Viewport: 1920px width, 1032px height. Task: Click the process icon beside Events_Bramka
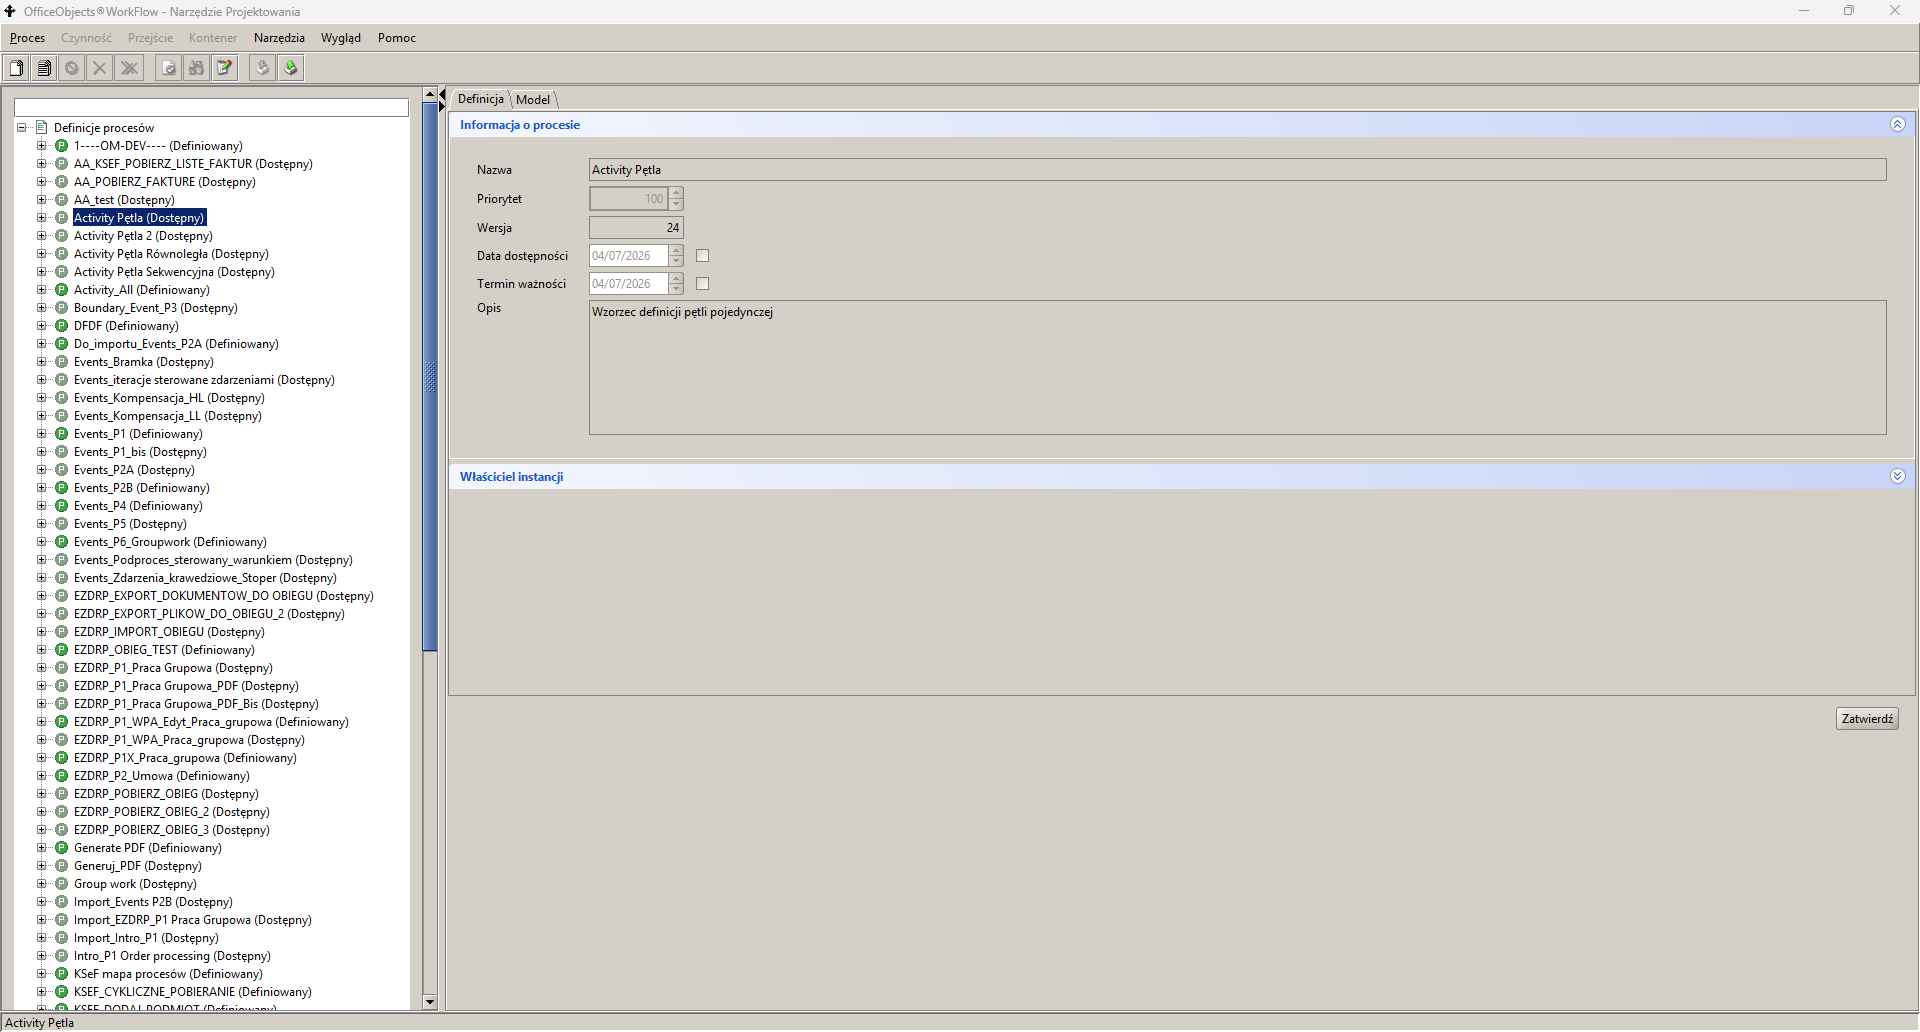(x=61, y=362)
